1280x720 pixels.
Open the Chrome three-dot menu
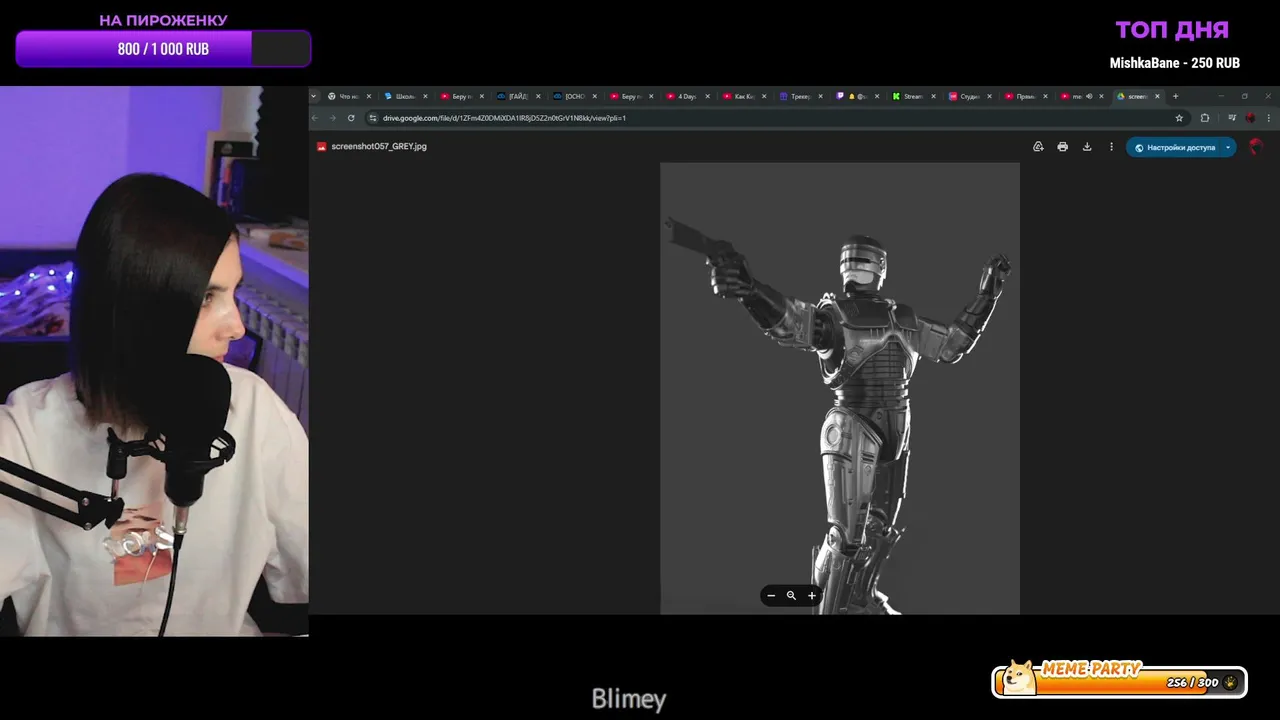click(1267, 118)
